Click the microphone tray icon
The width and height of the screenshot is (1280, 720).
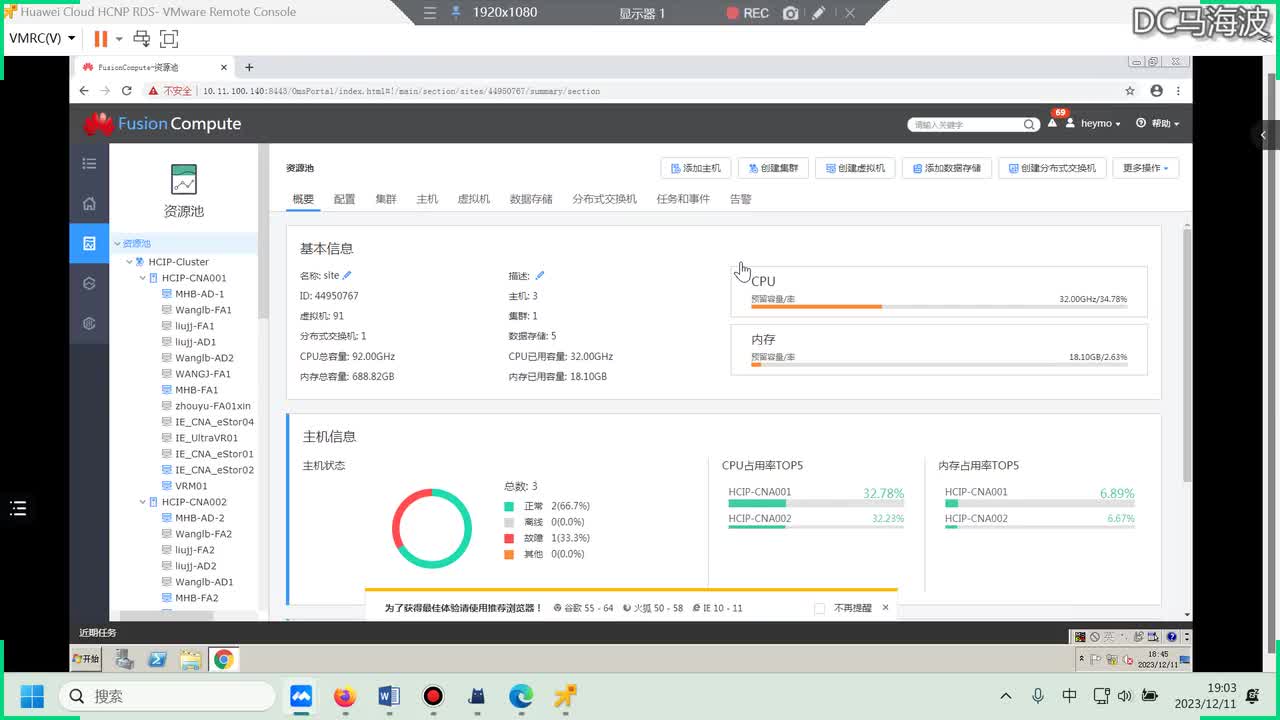(x=1038, y=696)
